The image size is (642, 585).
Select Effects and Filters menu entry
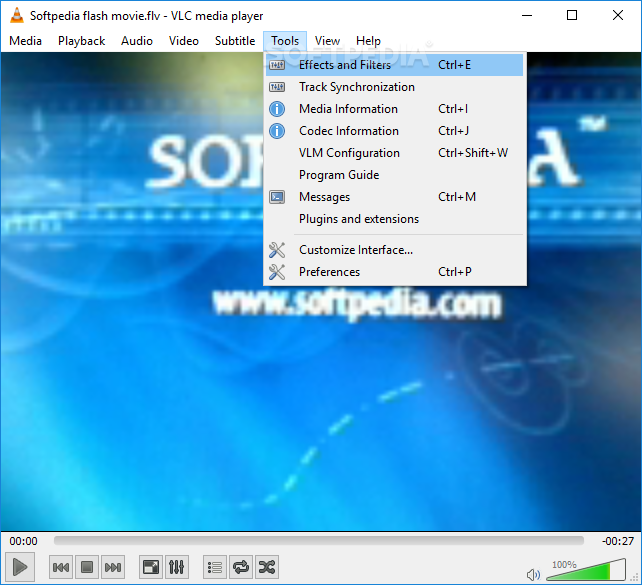pos(394,65)
